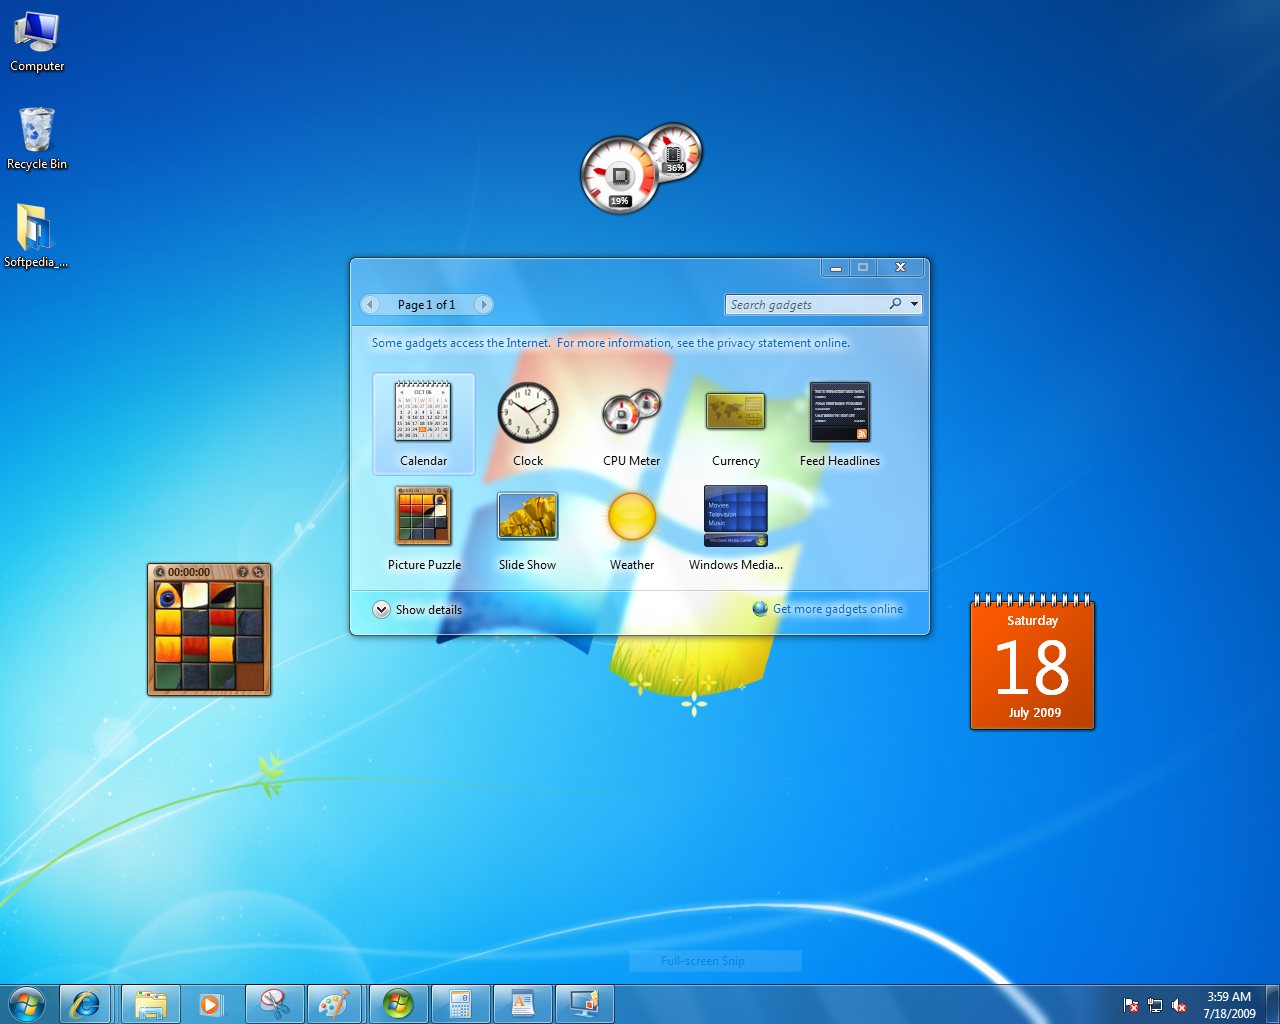Open Windows Media Player taskbar icon

coord(211,1004)
